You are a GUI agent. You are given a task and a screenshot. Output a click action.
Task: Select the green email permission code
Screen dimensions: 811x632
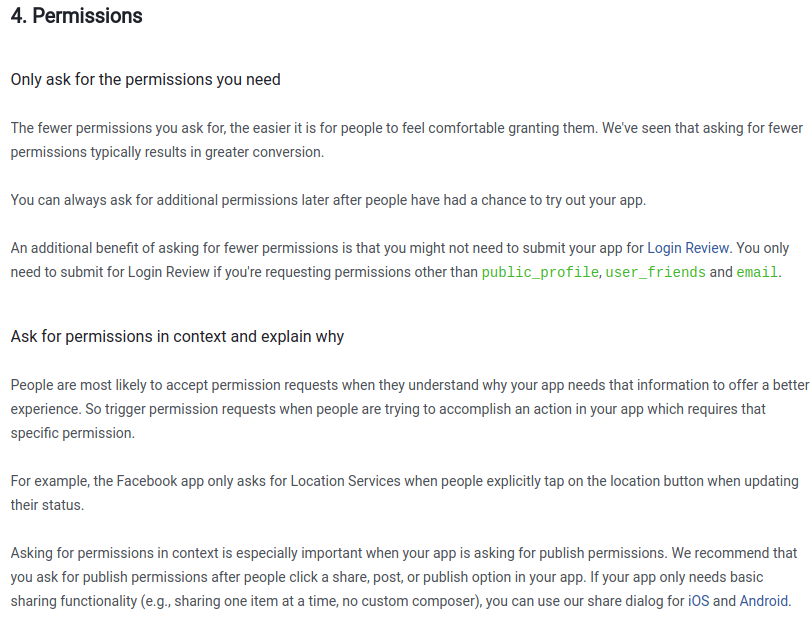click(x=757, y=272)
